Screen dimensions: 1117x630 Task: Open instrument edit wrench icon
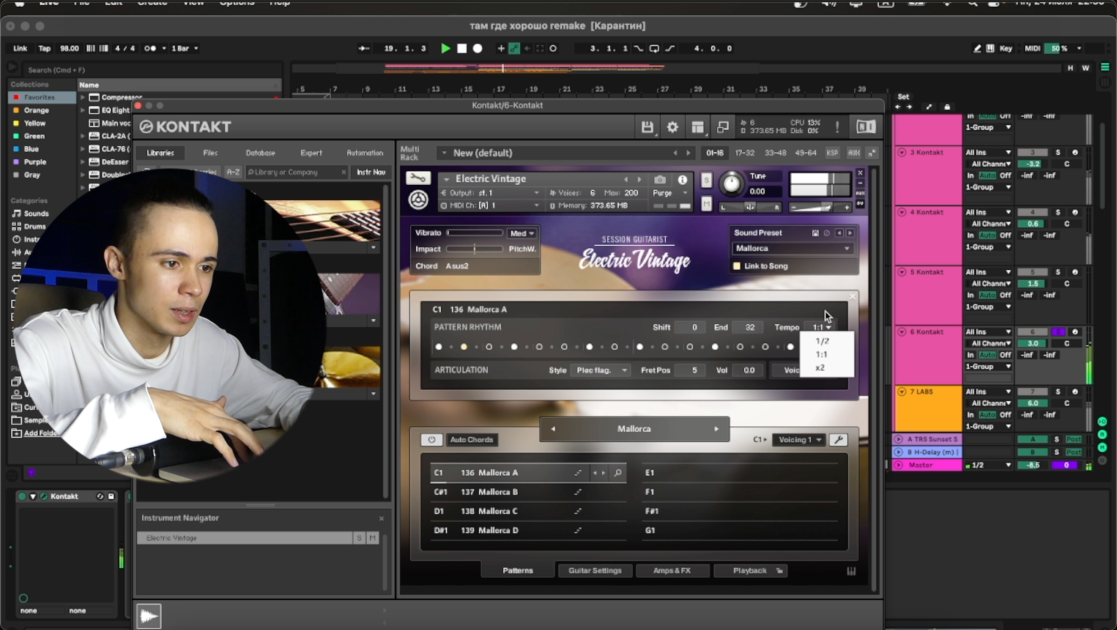(418, 178)
